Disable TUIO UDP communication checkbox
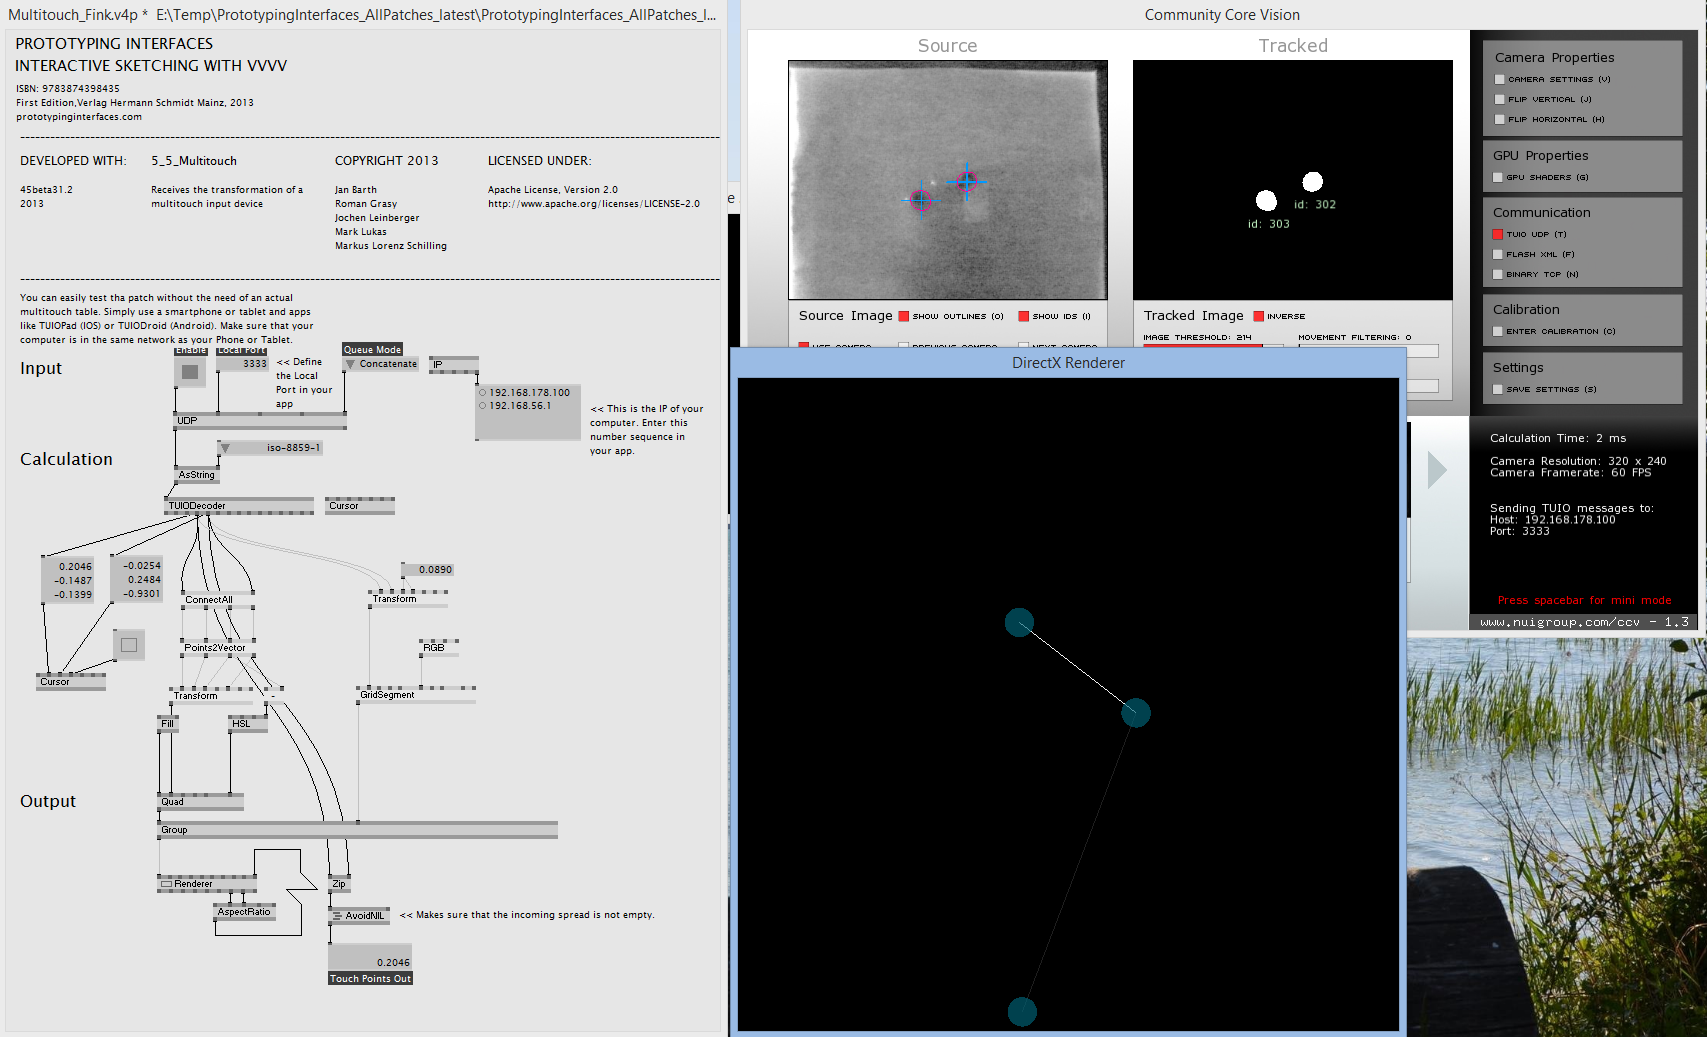This screenshot has width=1707, height=1037. (1498, 235)
